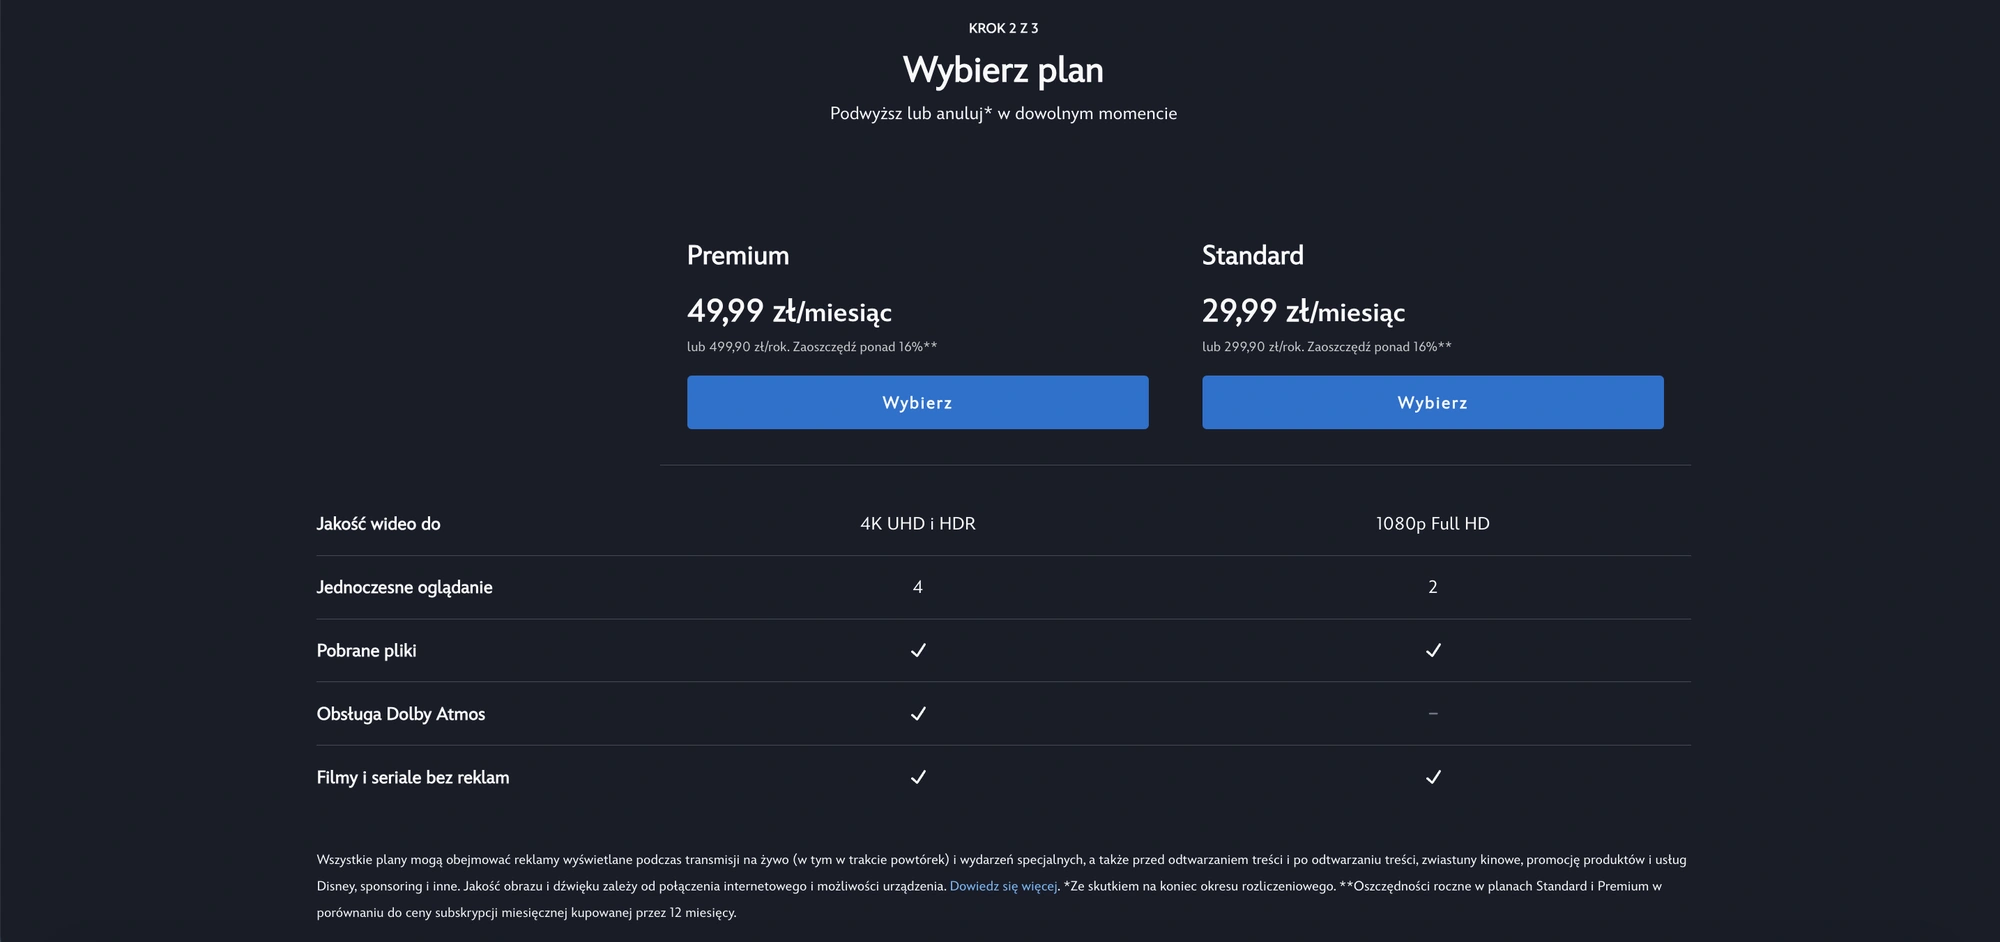The height and width of the screenshot is (942, 2000).
Task: Click Premium checkmark for Filmy i seriale bez reklam
Action: pyautogui.click(x=918, y=777)
